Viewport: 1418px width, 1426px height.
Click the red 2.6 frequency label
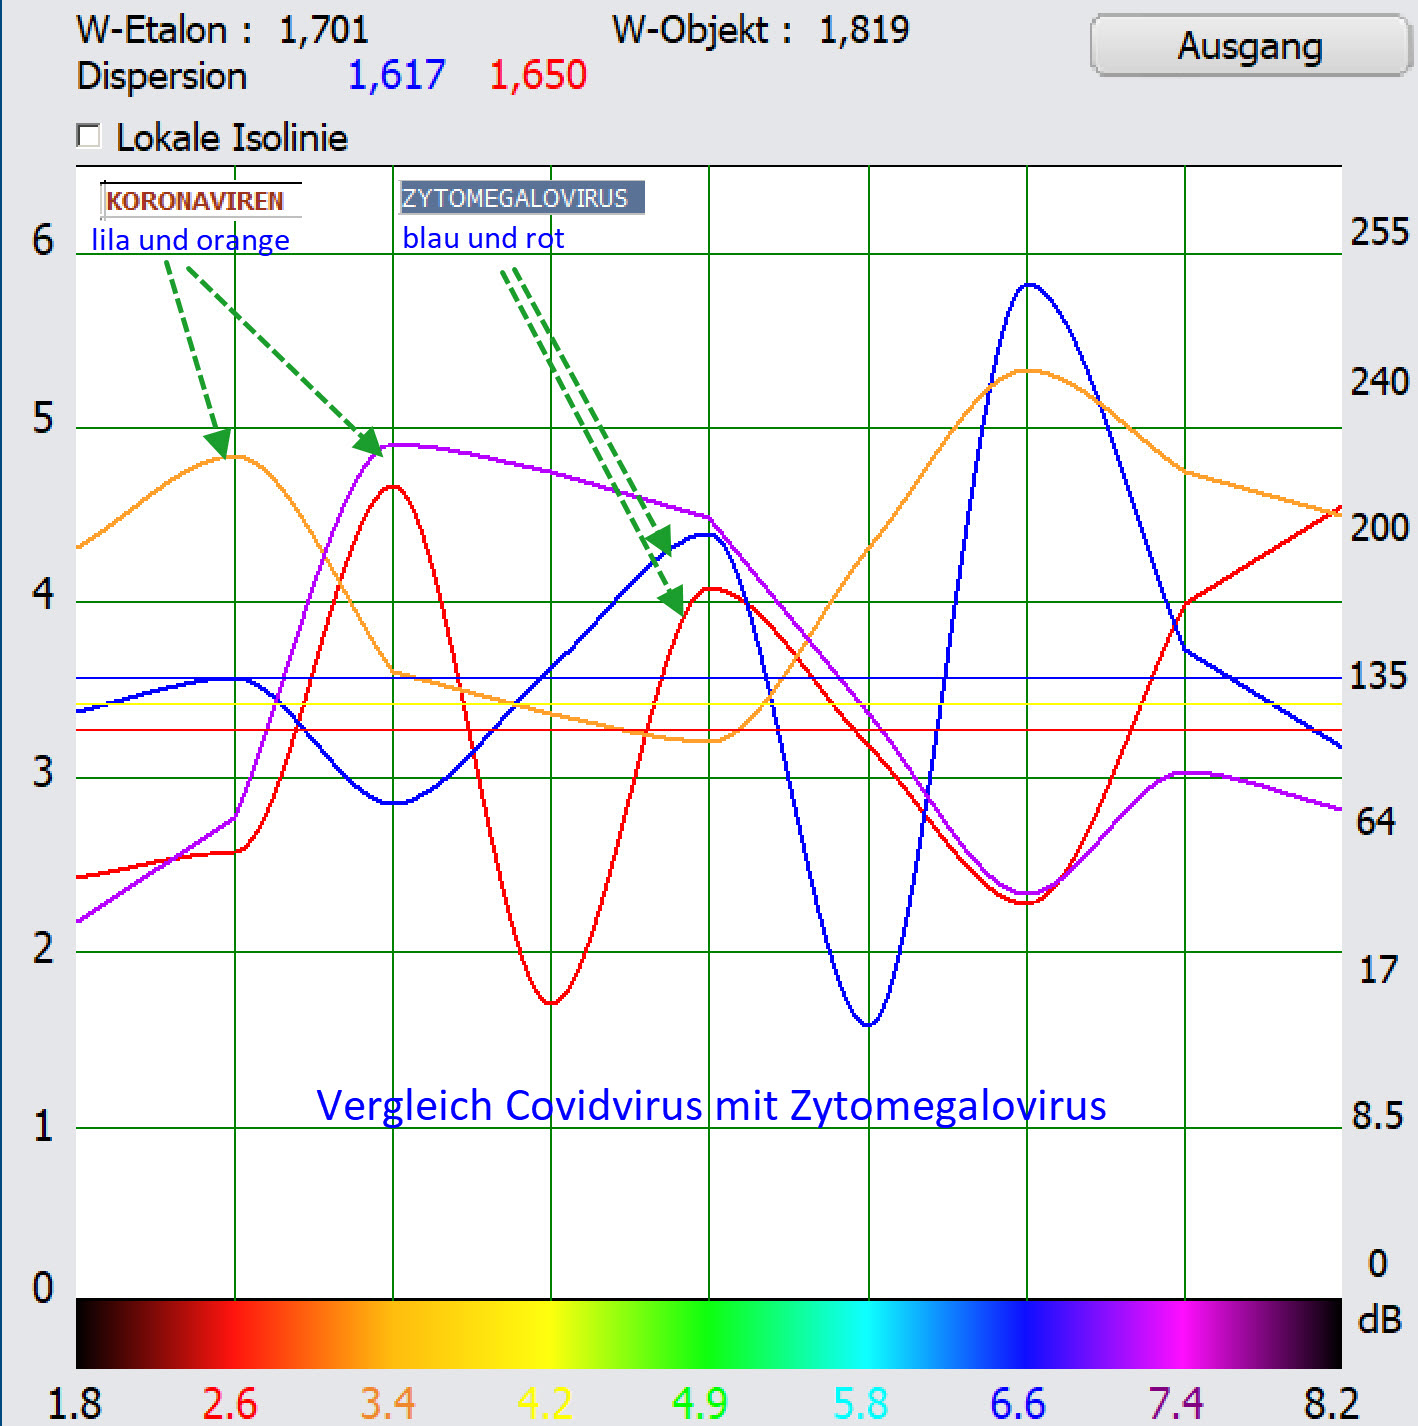click(x=230, y=1403)
